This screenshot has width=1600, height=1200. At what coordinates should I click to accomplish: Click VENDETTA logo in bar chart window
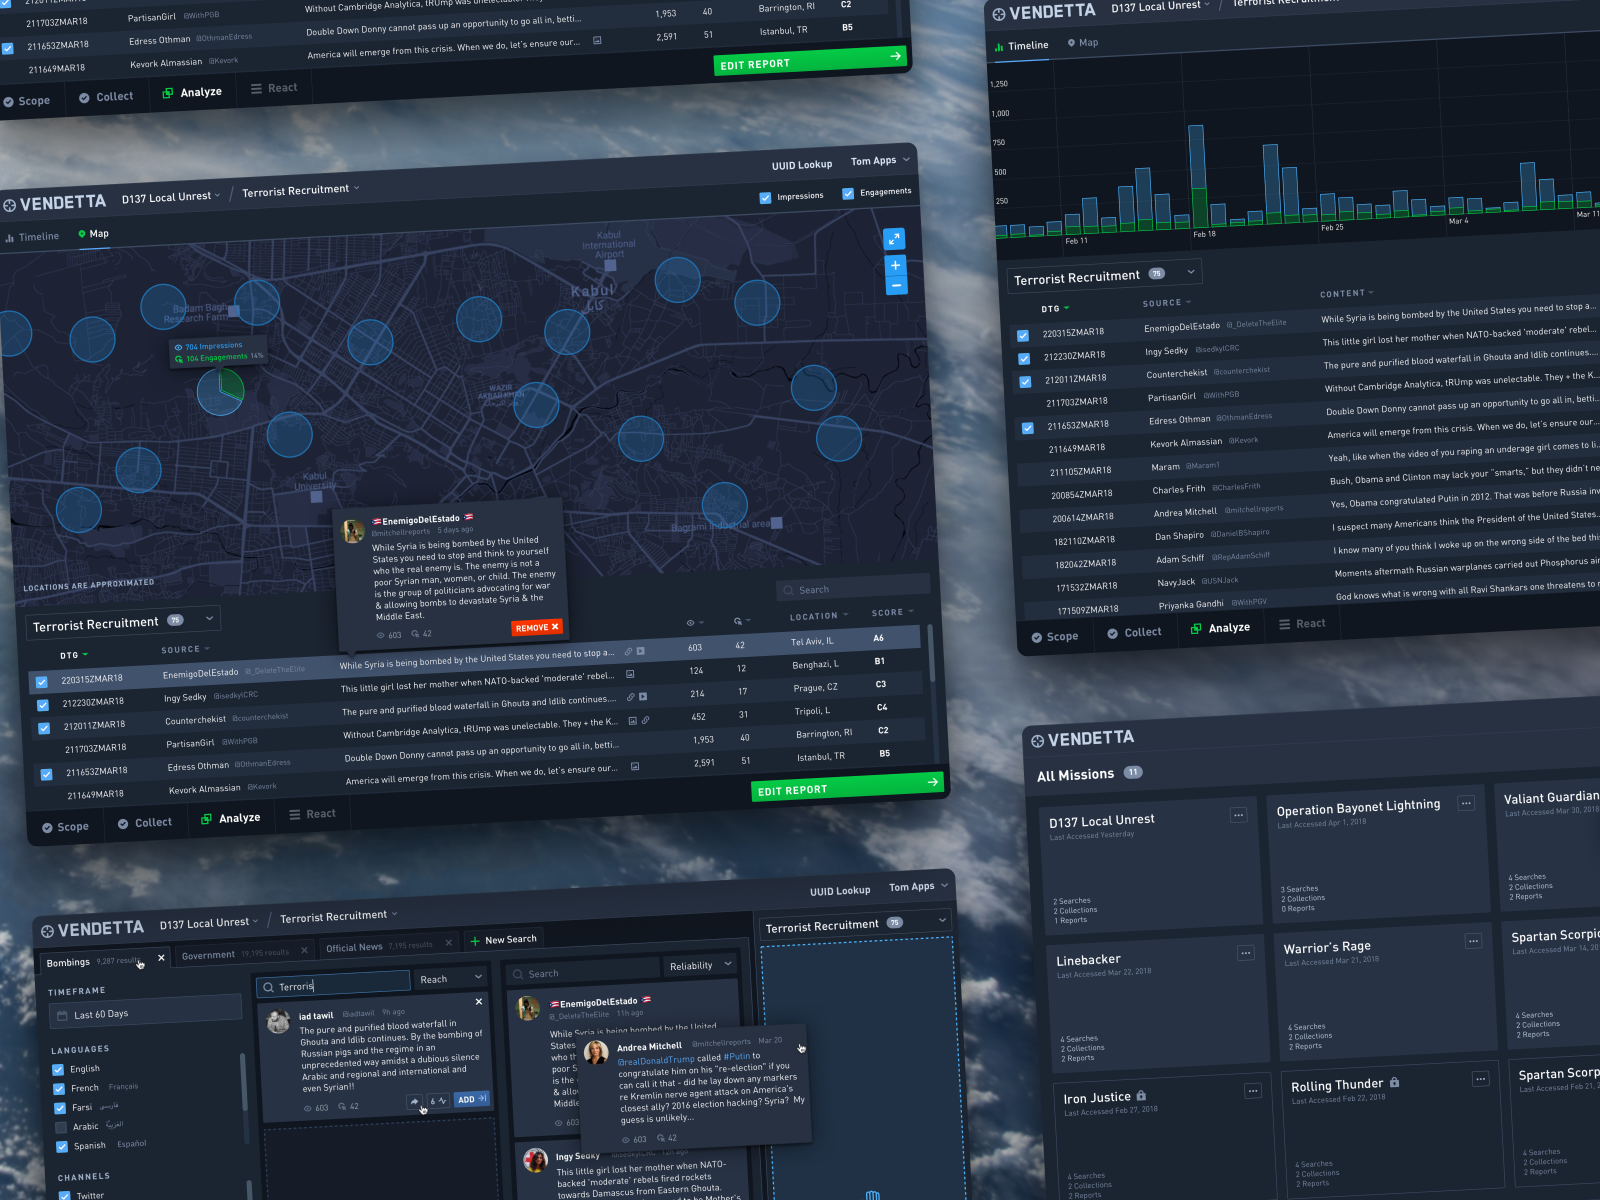coord(1044,13)
